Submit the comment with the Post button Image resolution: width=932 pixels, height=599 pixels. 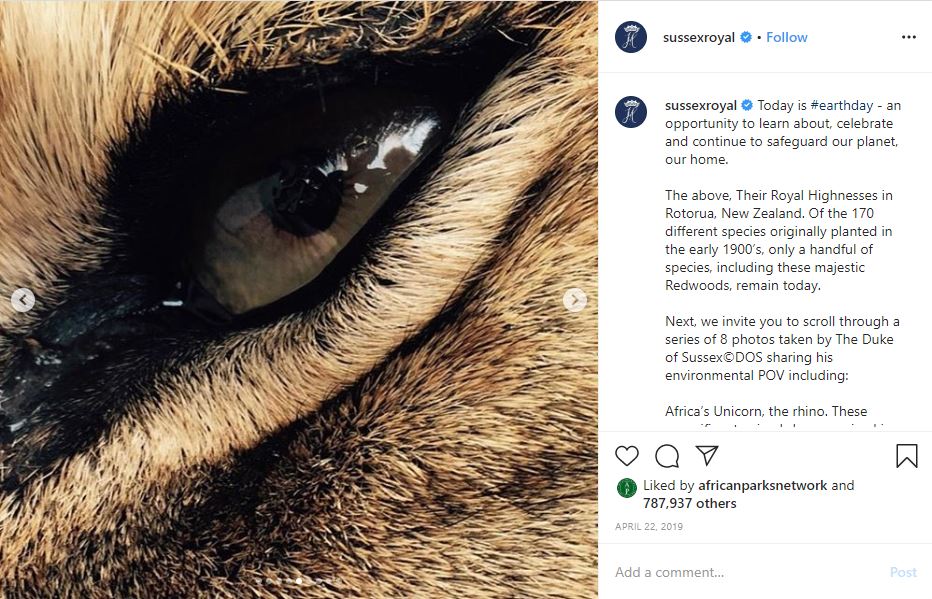(x=903, y=572)
